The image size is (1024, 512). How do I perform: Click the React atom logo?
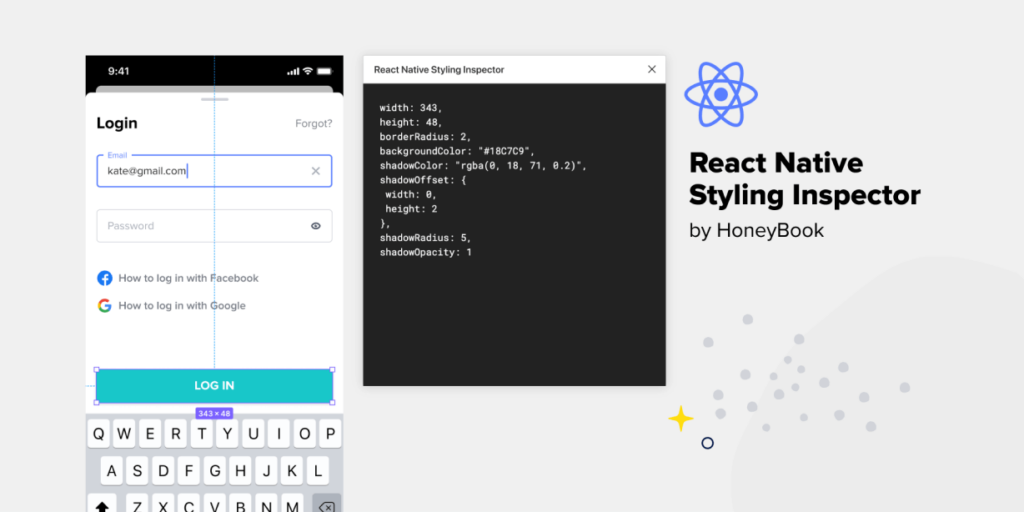coord(720,94)
